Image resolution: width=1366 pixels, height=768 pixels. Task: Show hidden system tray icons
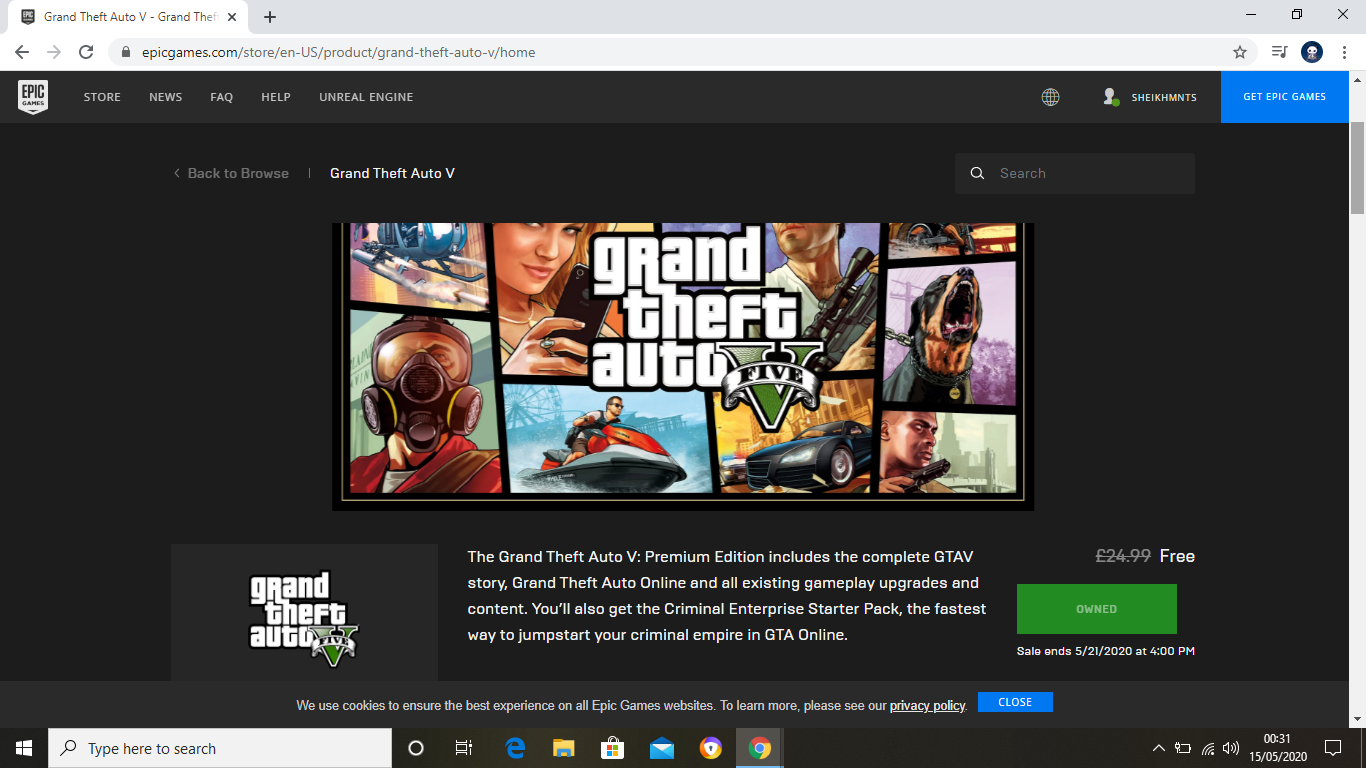1158,748
